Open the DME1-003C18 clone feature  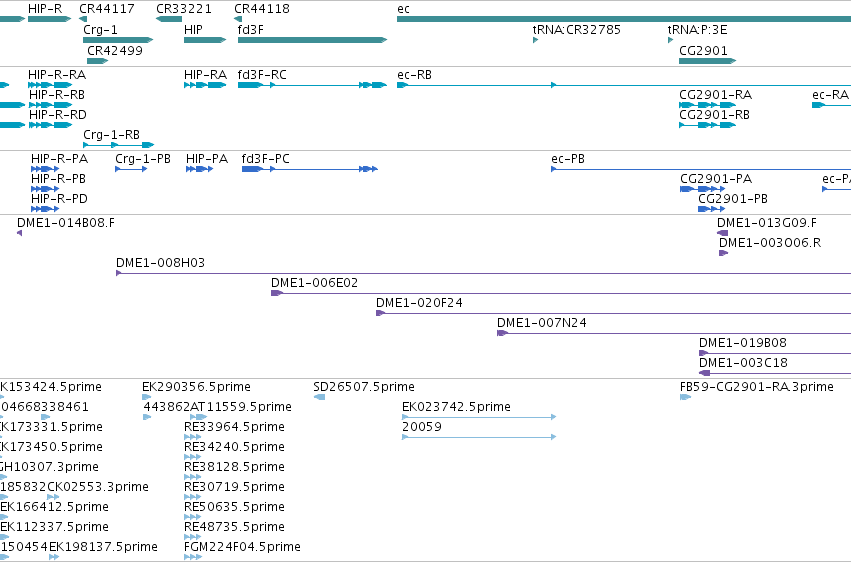pos(775,373)
